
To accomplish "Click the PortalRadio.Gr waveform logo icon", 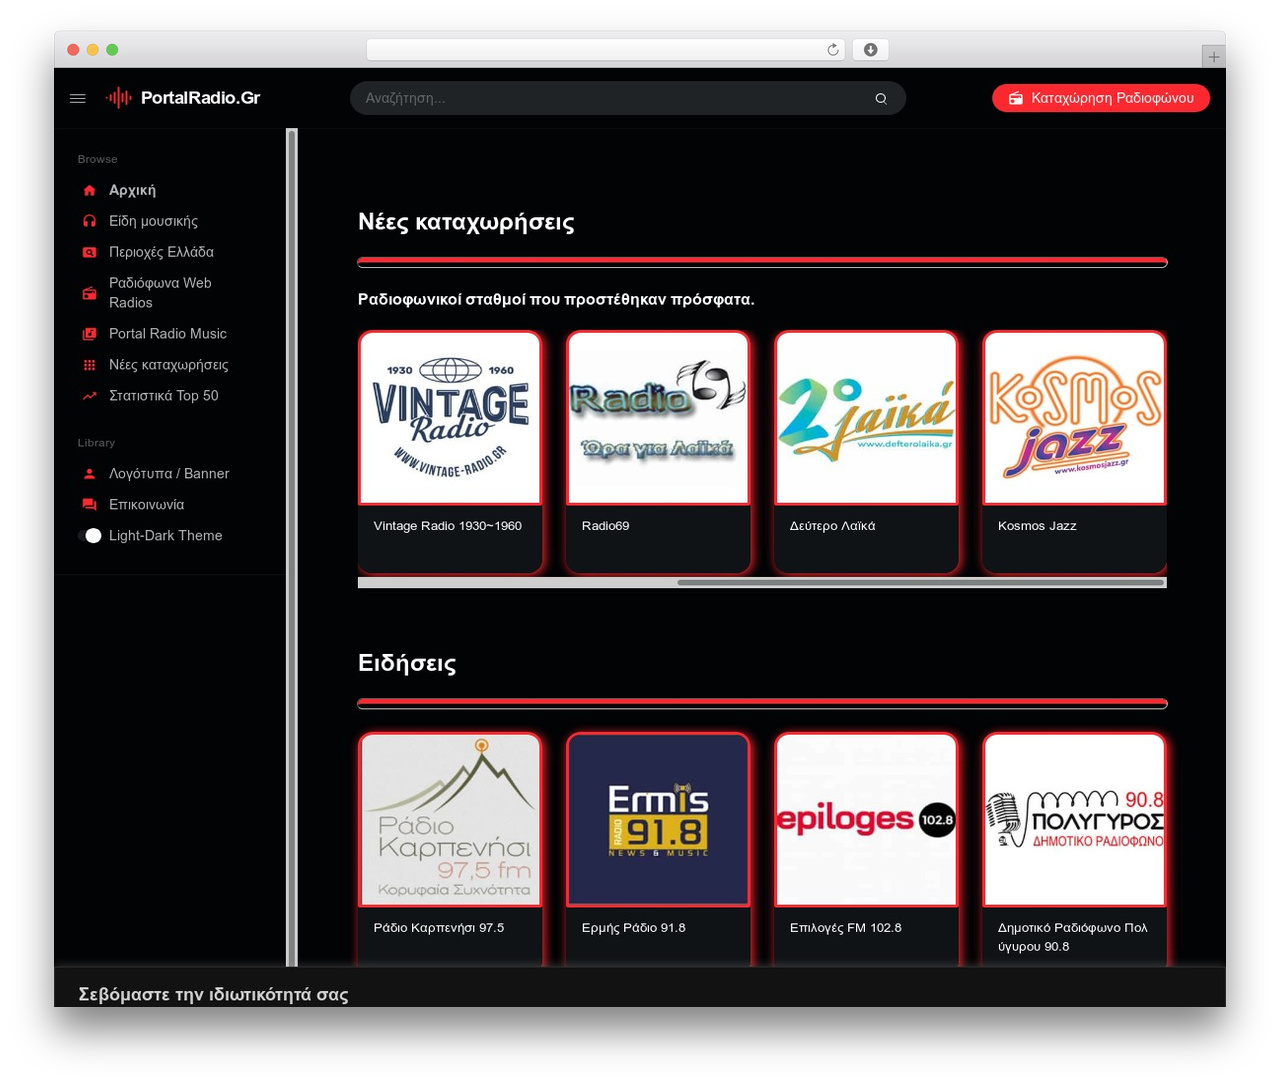I will tap(119, 98).
